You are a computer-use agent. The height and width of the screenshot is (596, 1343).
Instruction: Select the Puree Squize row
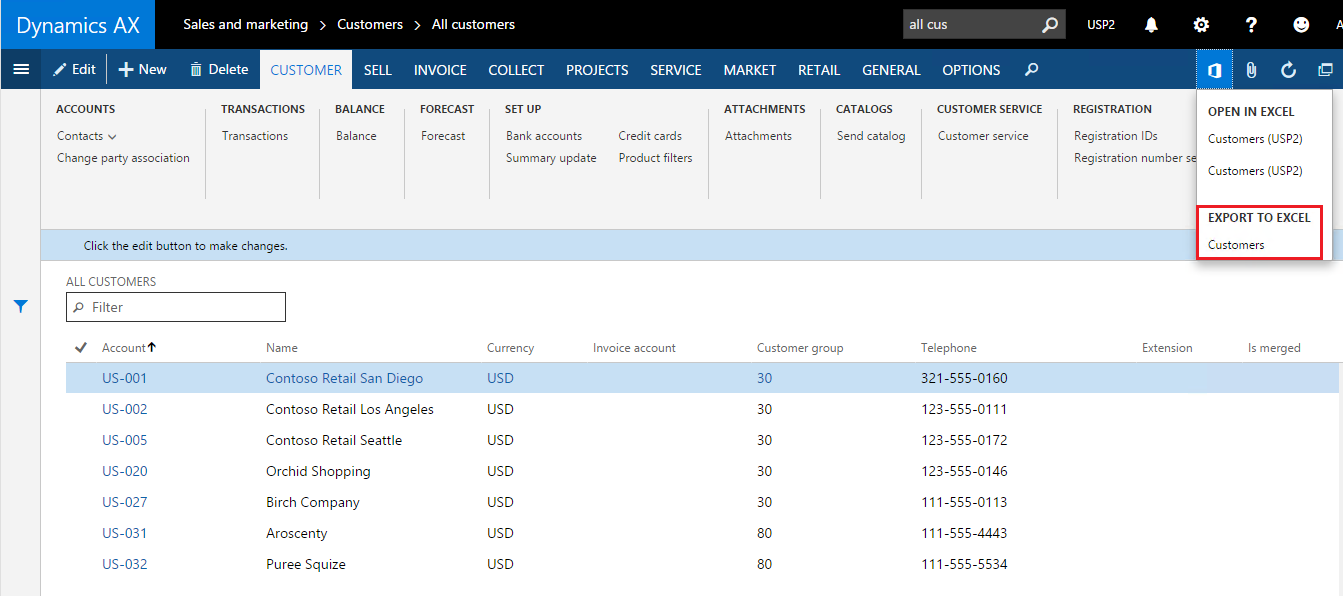pyautogui.click(x=702, y=564)
